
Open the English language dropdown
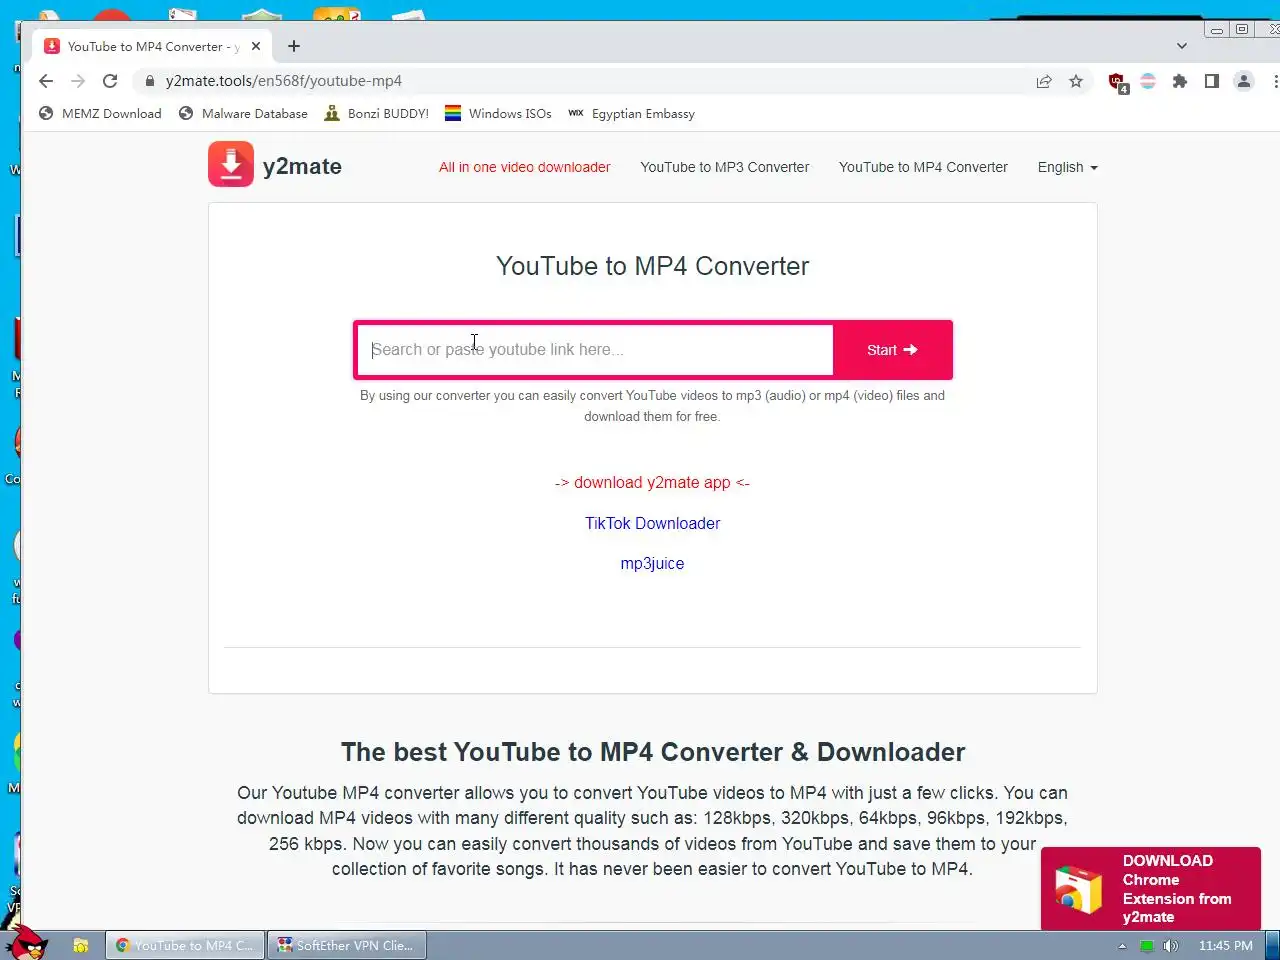[x=1067, y=167]
